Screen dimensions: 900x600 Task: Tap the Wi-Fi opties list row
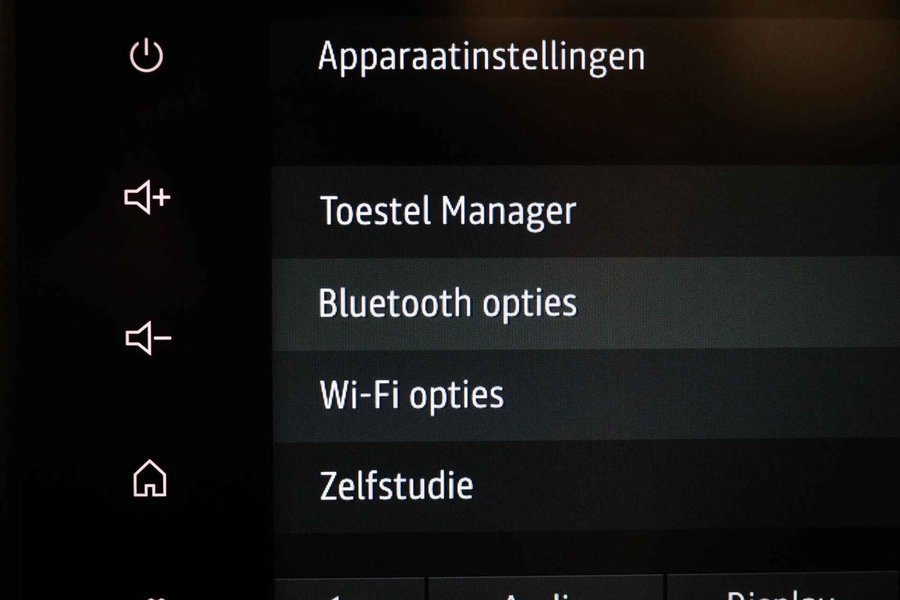point(586,396)
